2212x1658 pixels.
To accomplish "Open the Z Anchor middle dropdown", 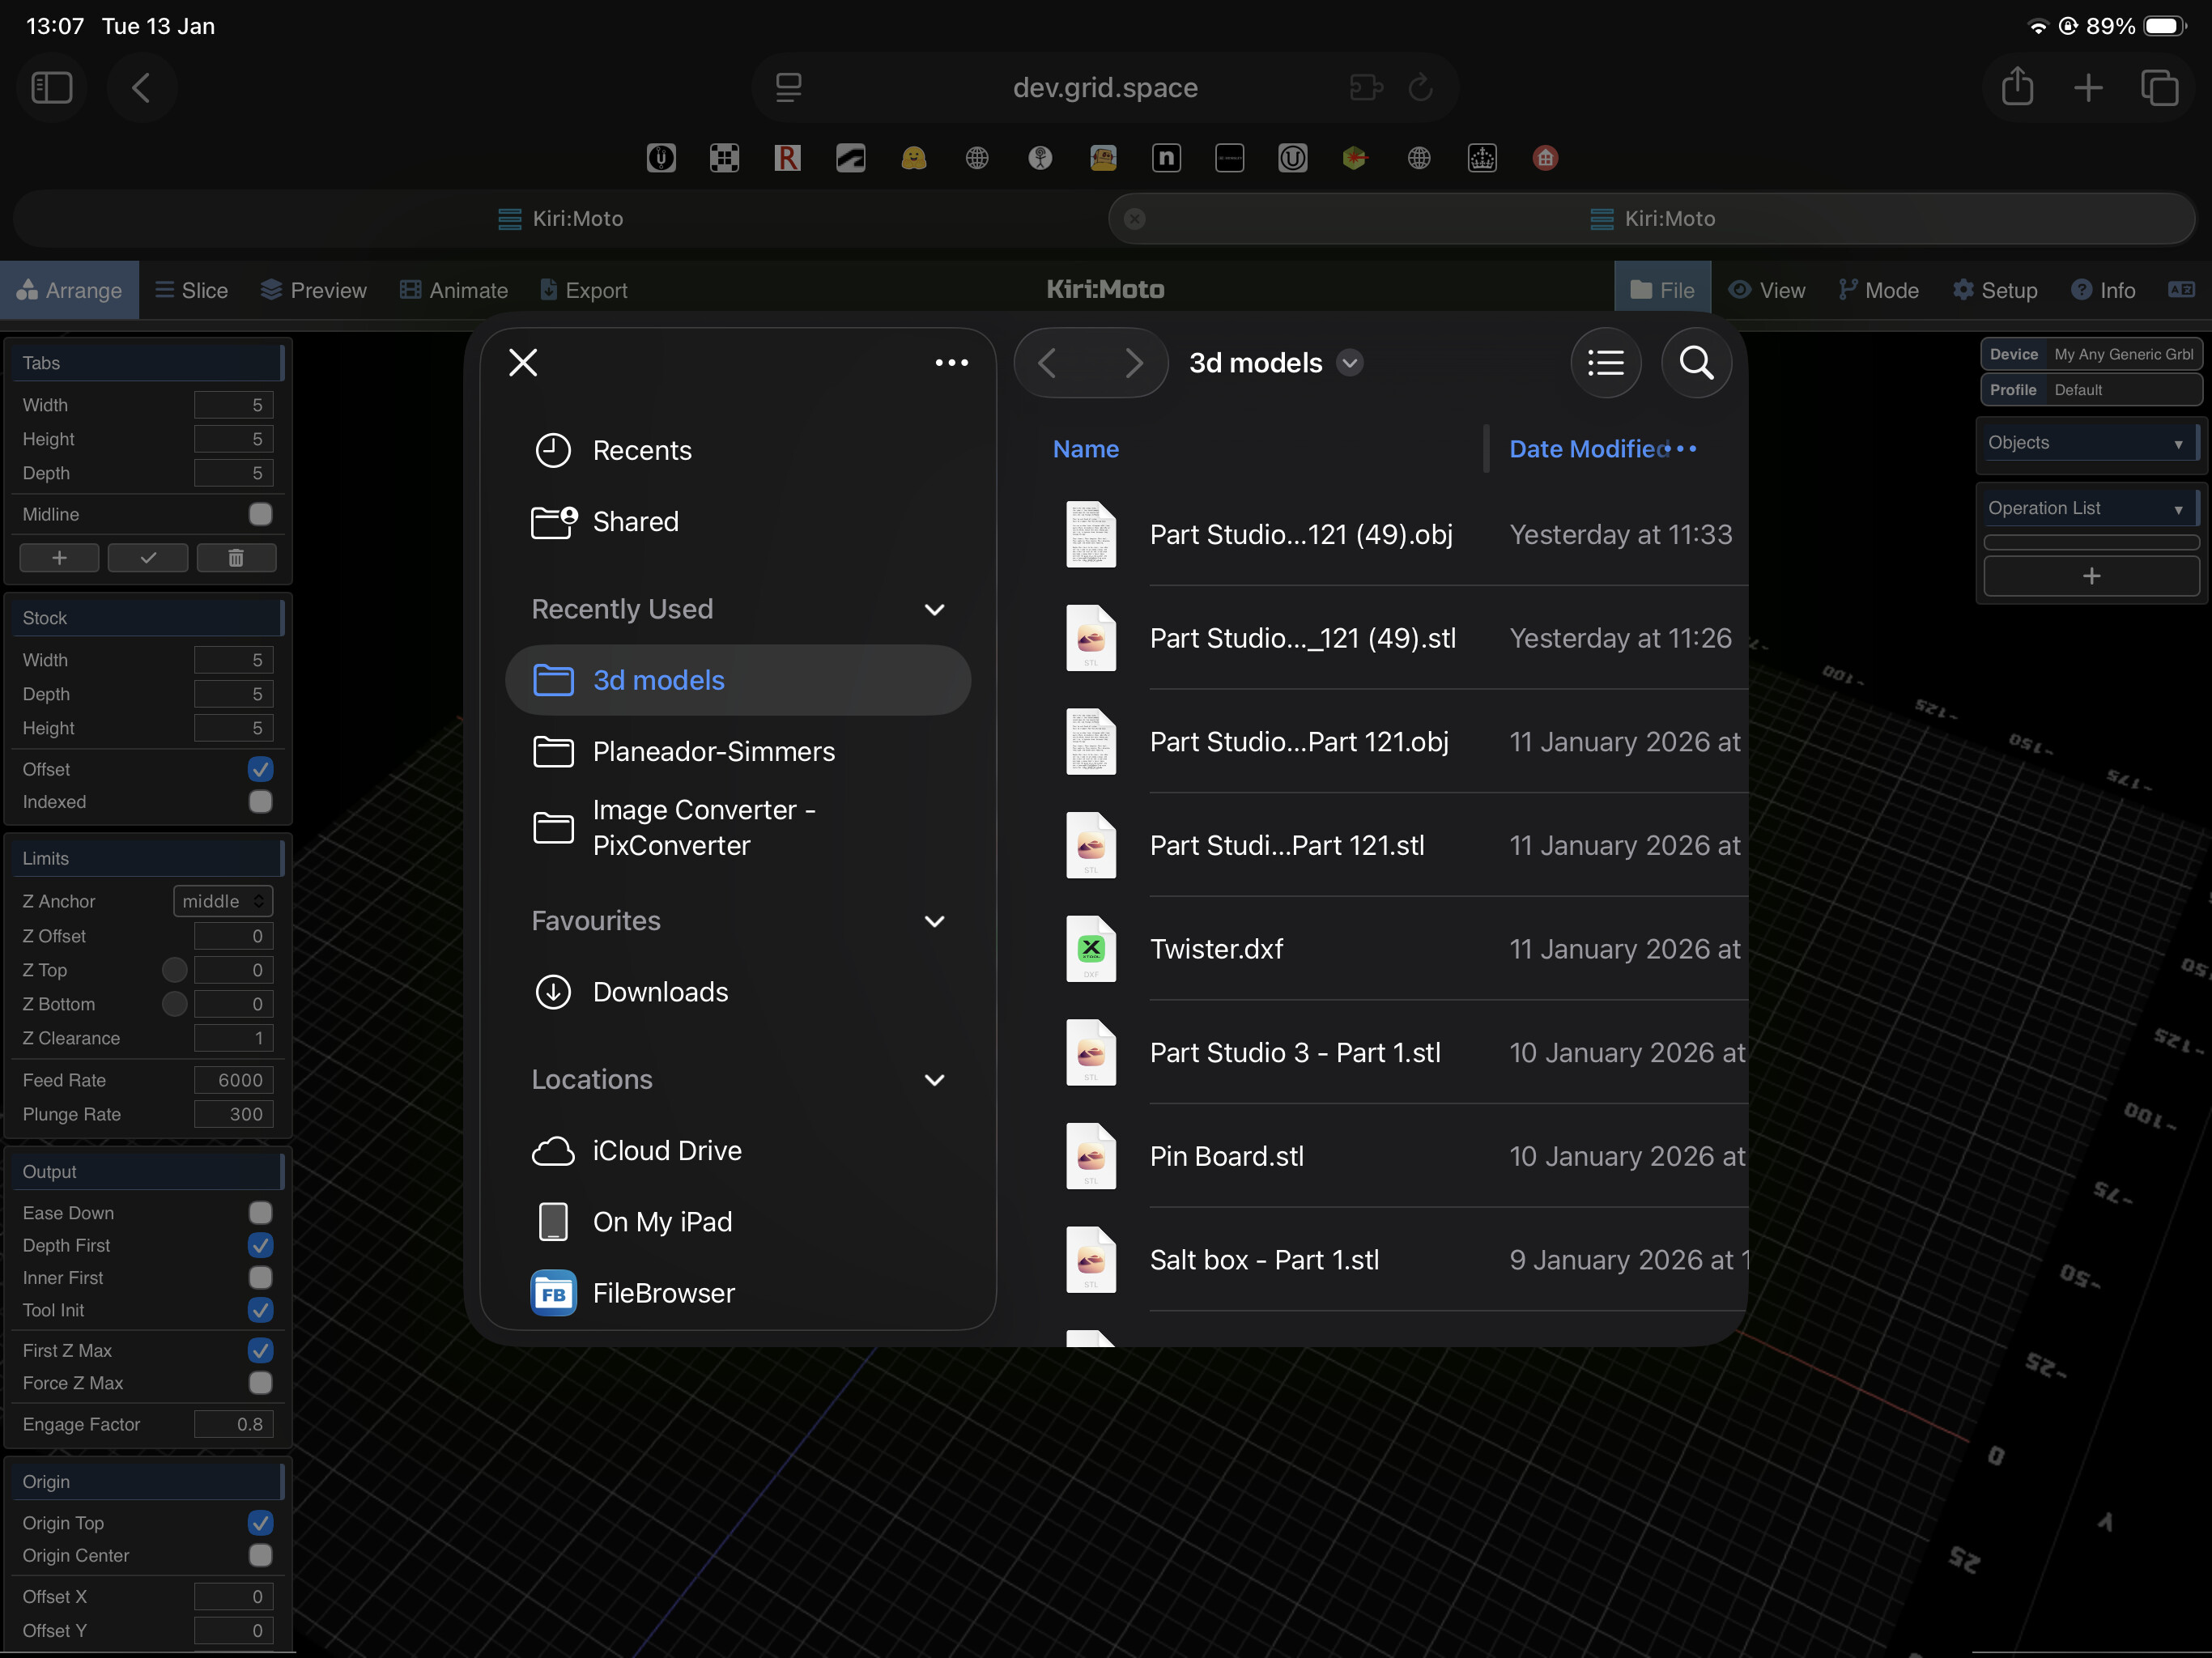I will pos(223,901).
